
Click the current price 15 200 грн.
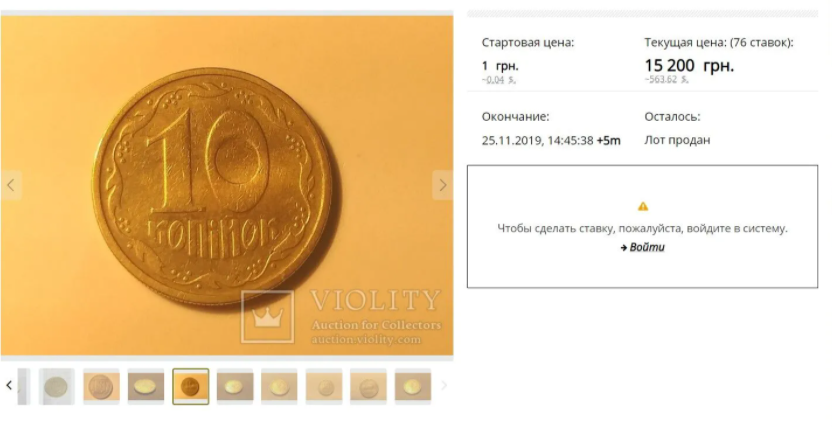point(689,66)
